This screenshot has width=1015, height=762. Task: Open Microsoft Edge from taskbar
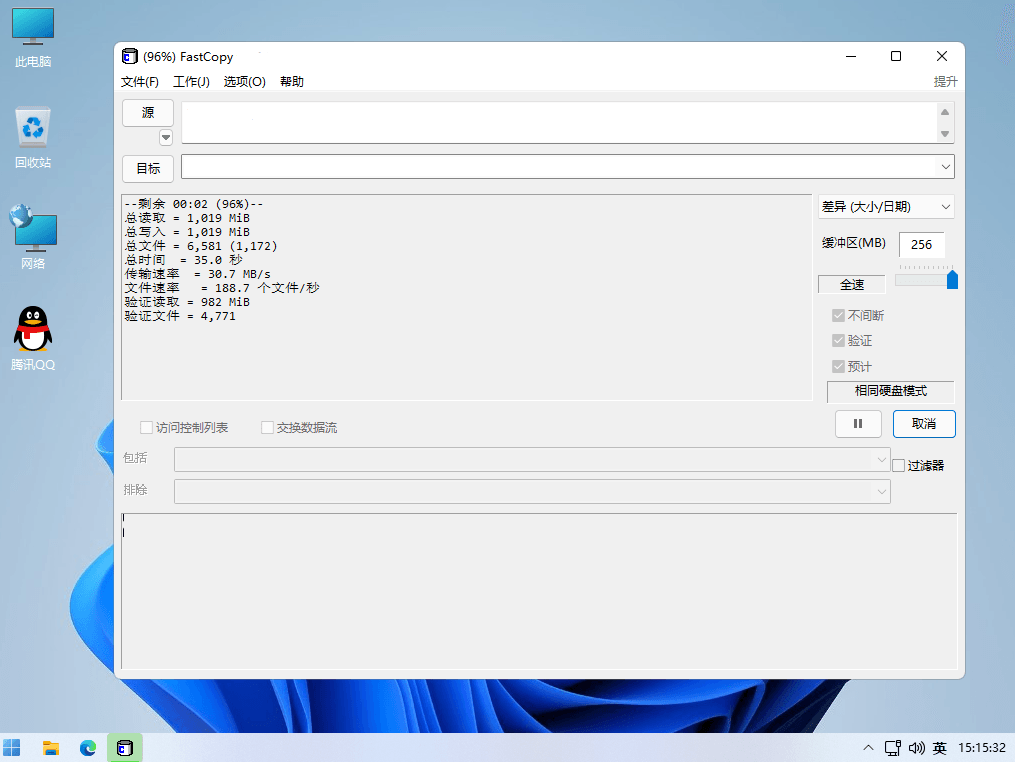(x=87, y=748)
